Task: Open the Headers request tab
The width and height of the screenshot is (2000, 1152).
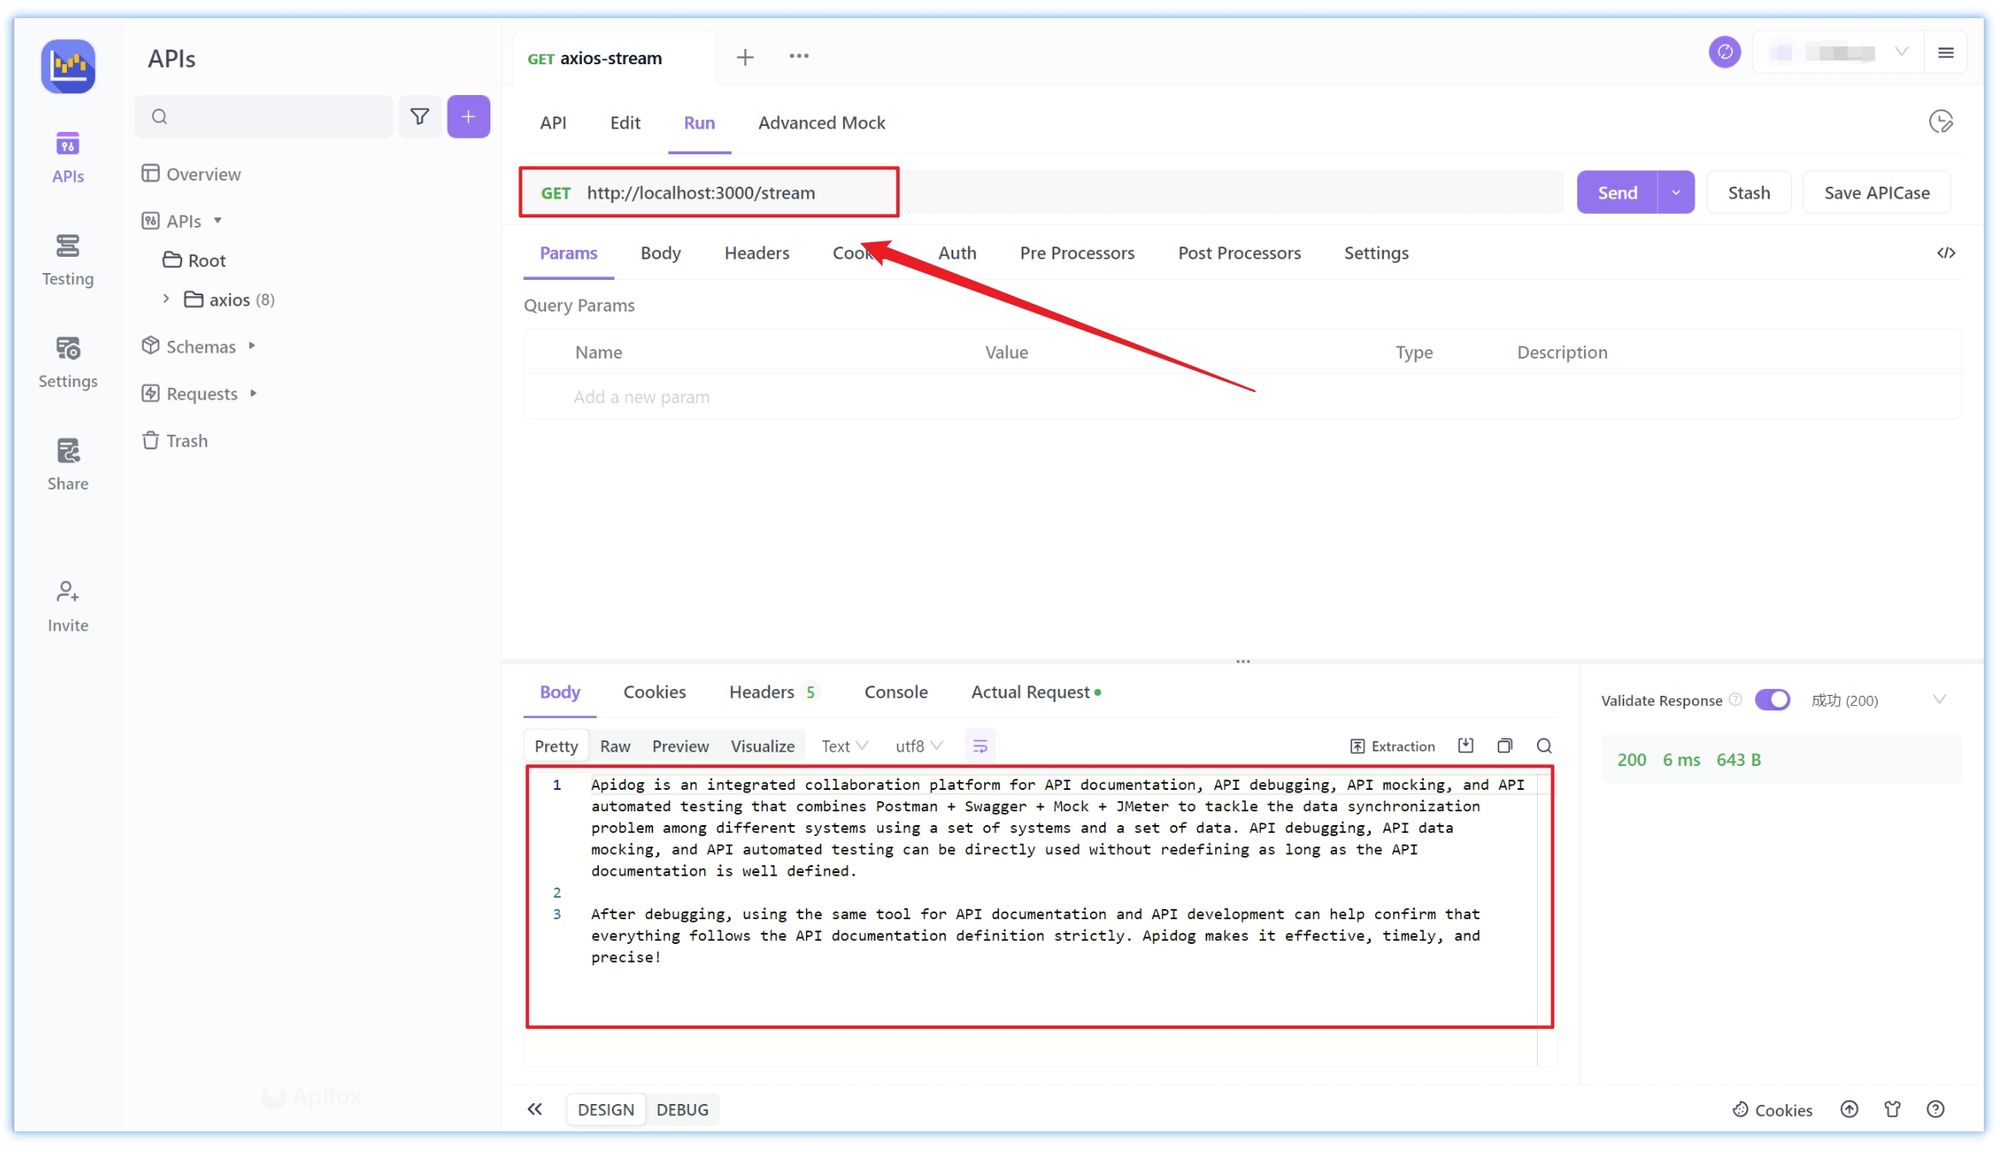Action: [757, 253]
